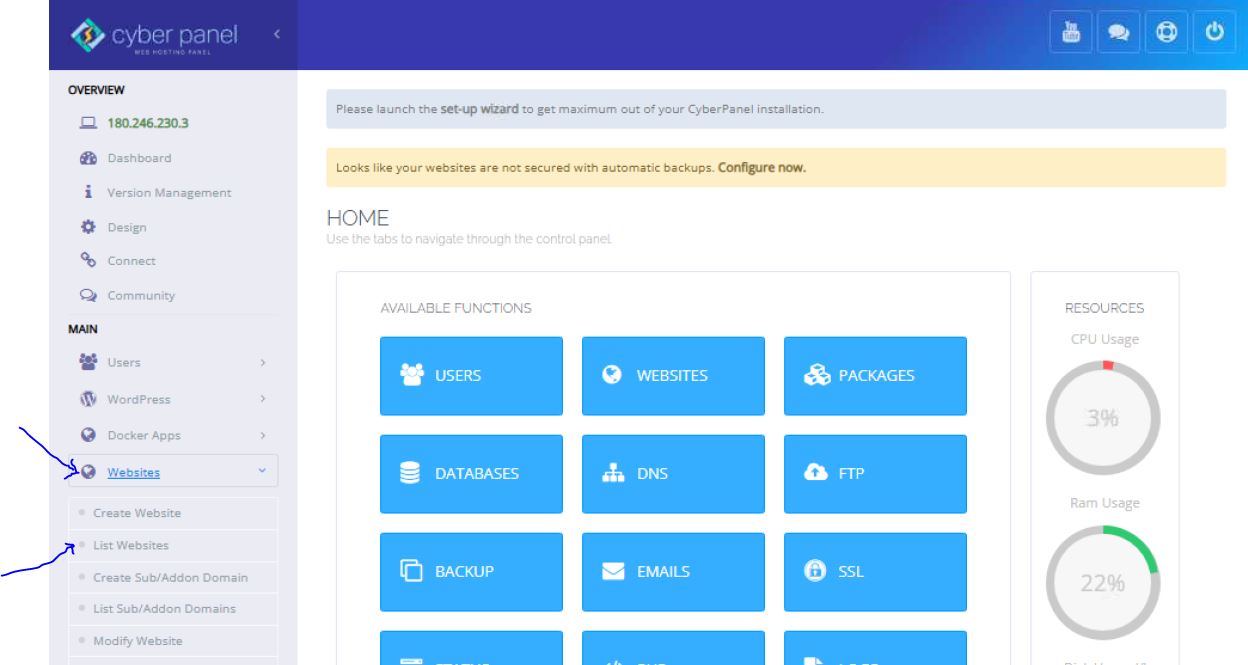Select List Websites from the submenu

point(131,545)
